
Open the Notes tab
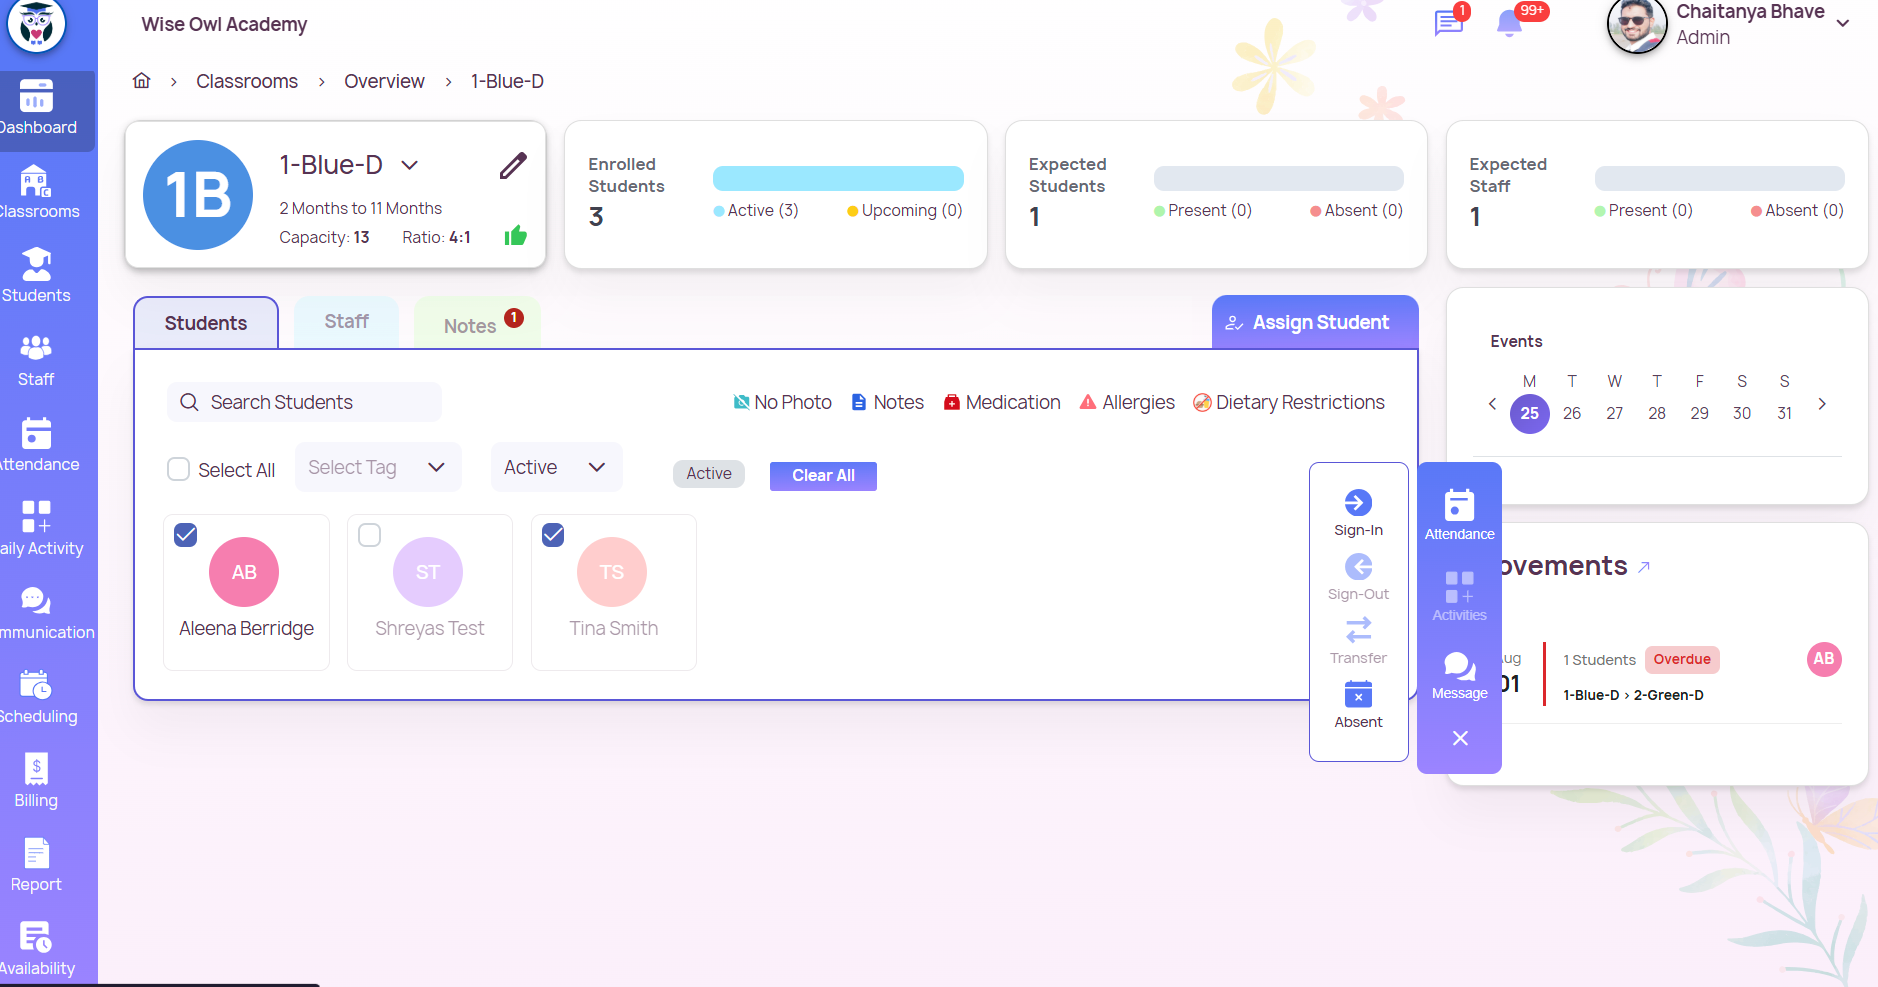click(x=470, y=325)
